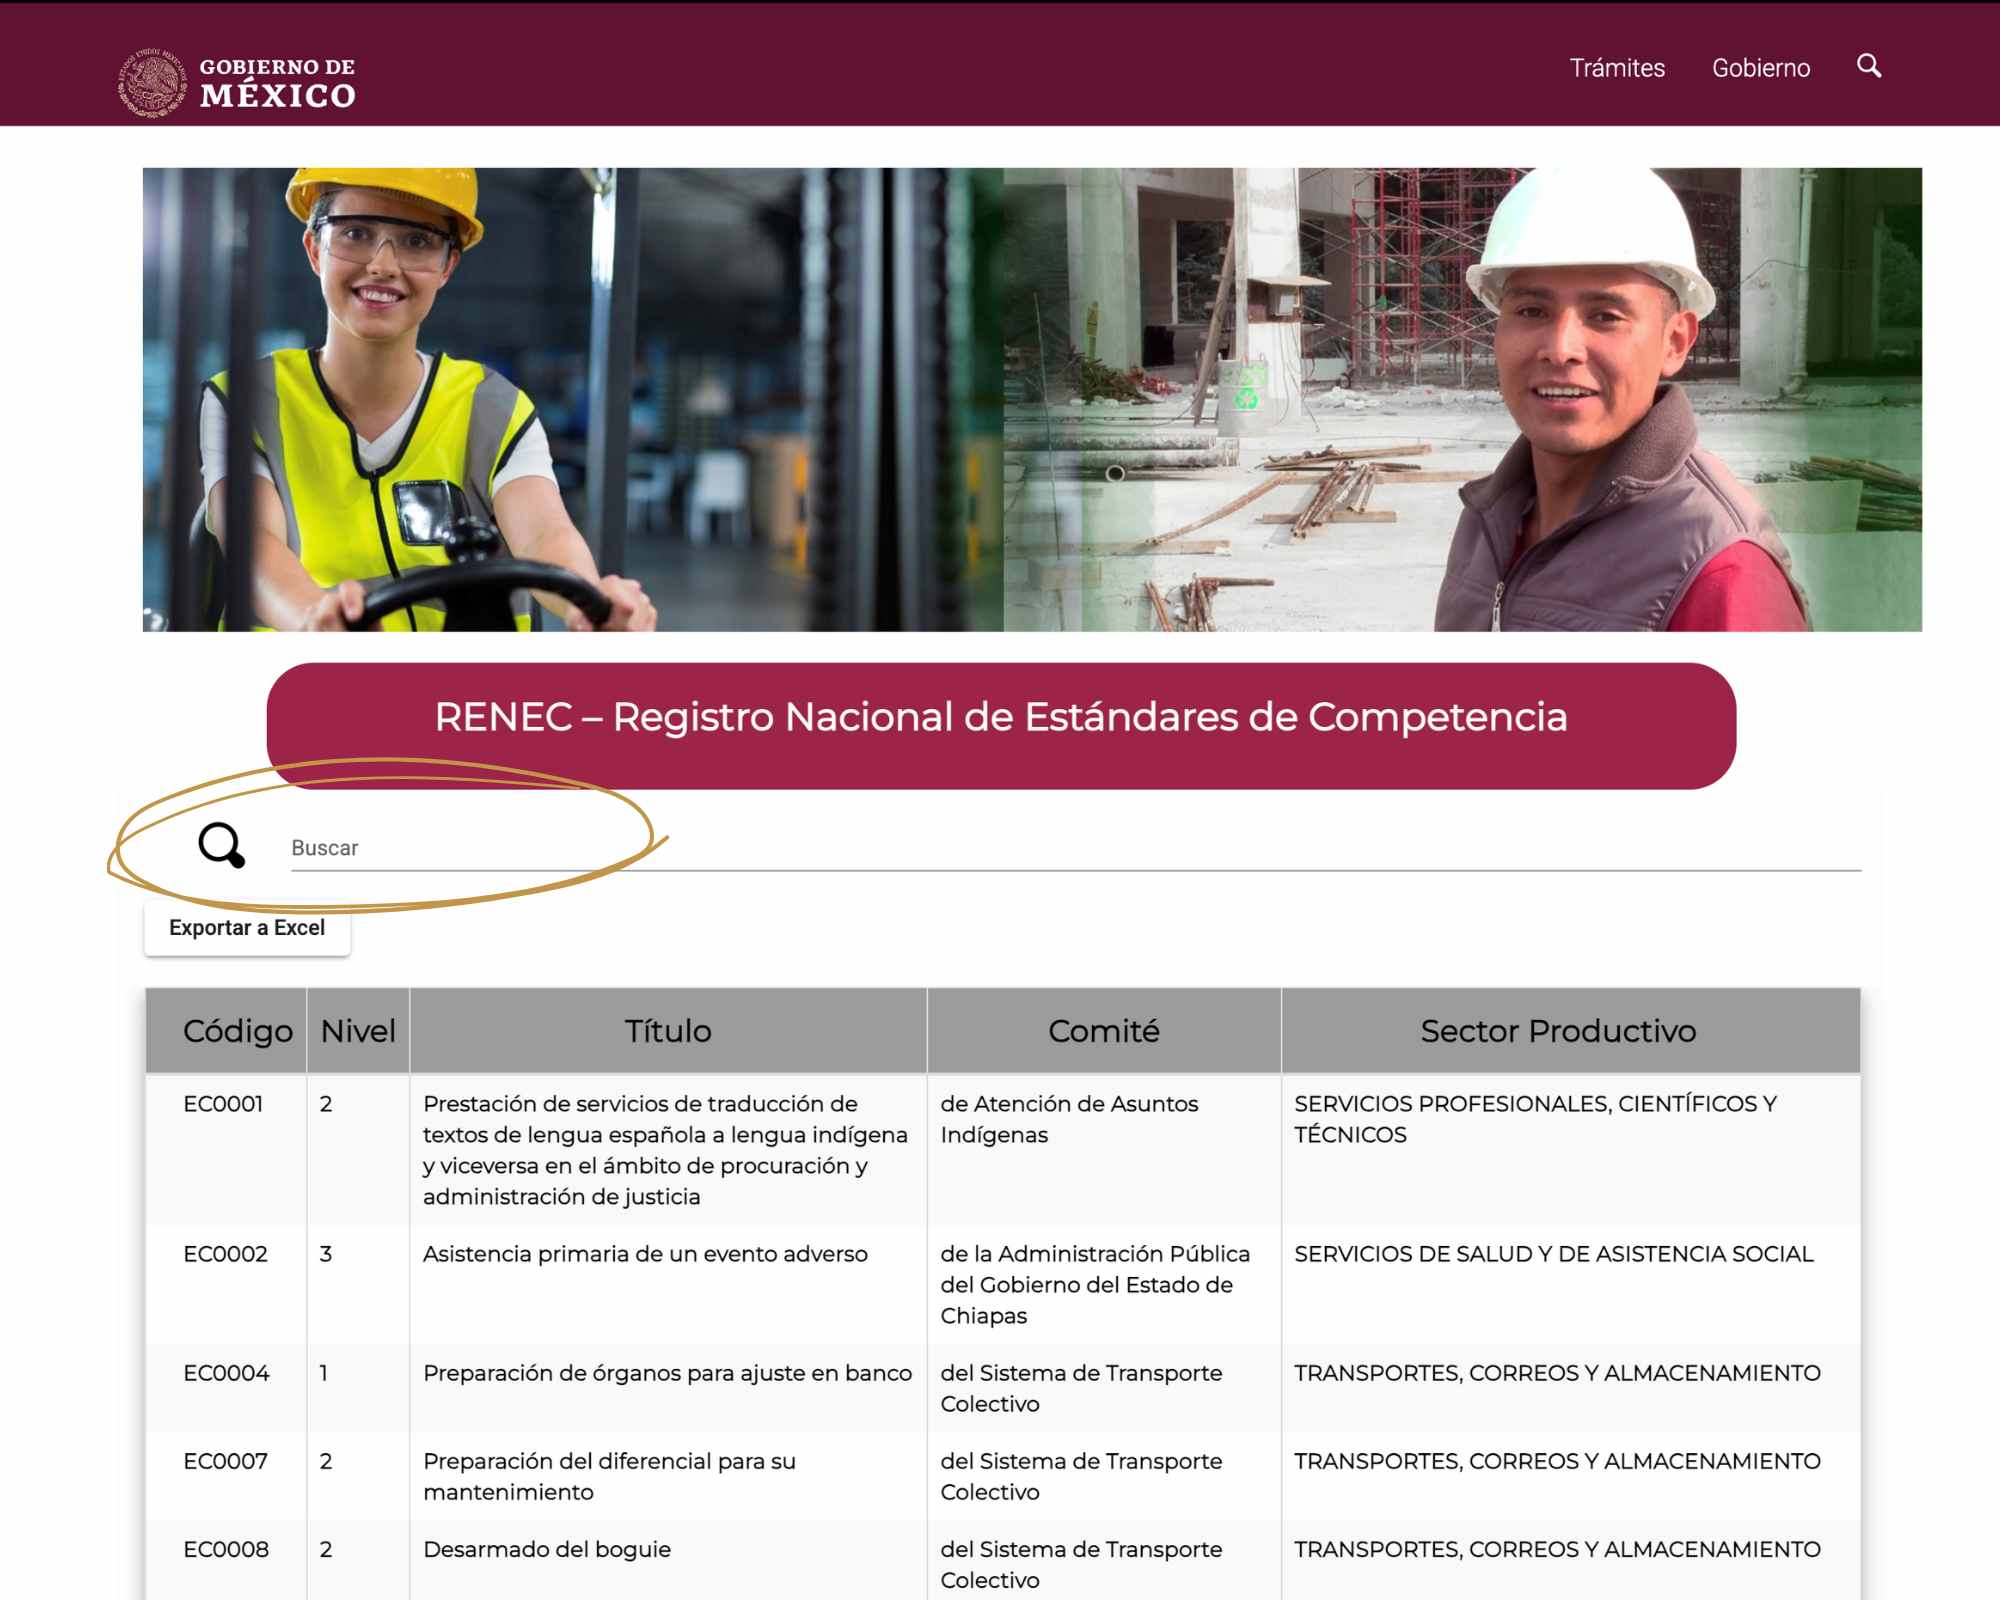Click the header search magnifier icon
Viewport: 2000px width, 1600px height.
pos(1868,66)
